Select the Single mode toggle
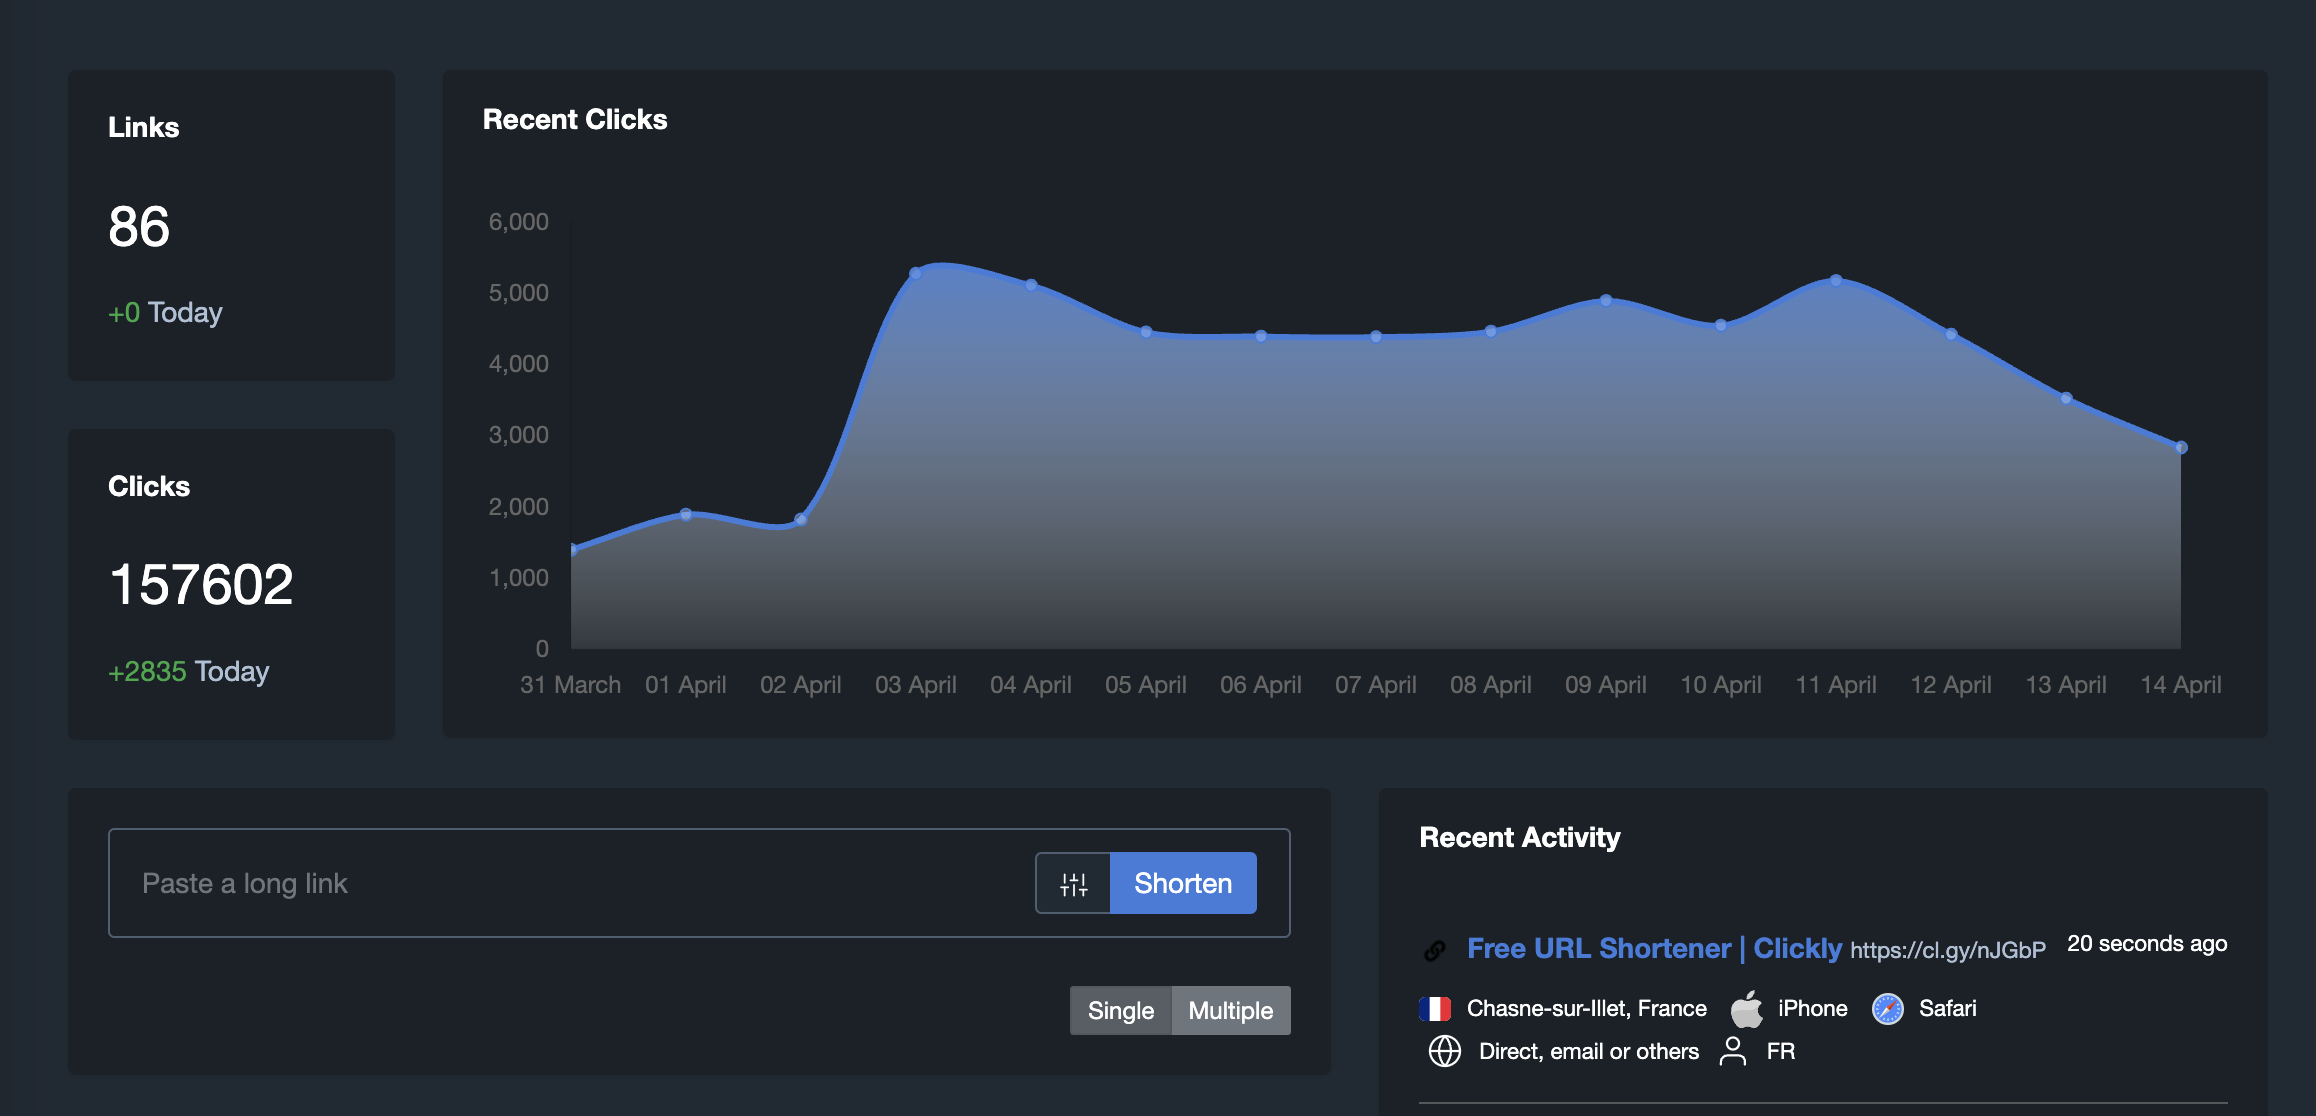2316x1116 pixels. click(x=1120, y=1010)
